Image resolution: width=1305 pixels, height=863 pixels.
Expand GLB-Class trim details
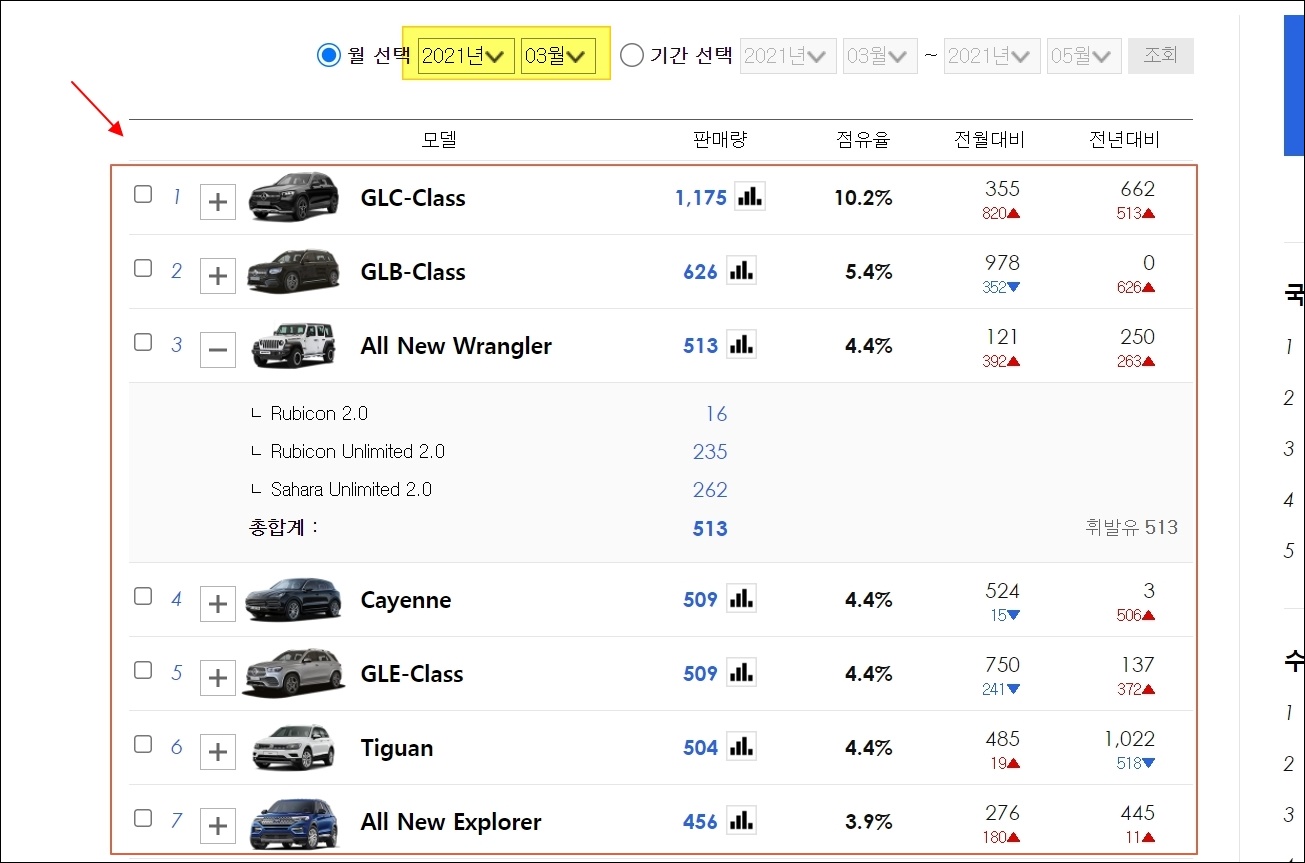point(218,276)
